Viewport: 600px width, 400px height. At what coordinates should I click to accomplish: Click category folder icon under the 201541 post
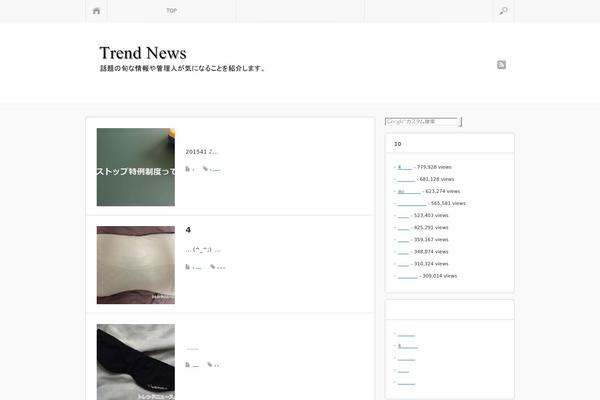pos(188,169)
